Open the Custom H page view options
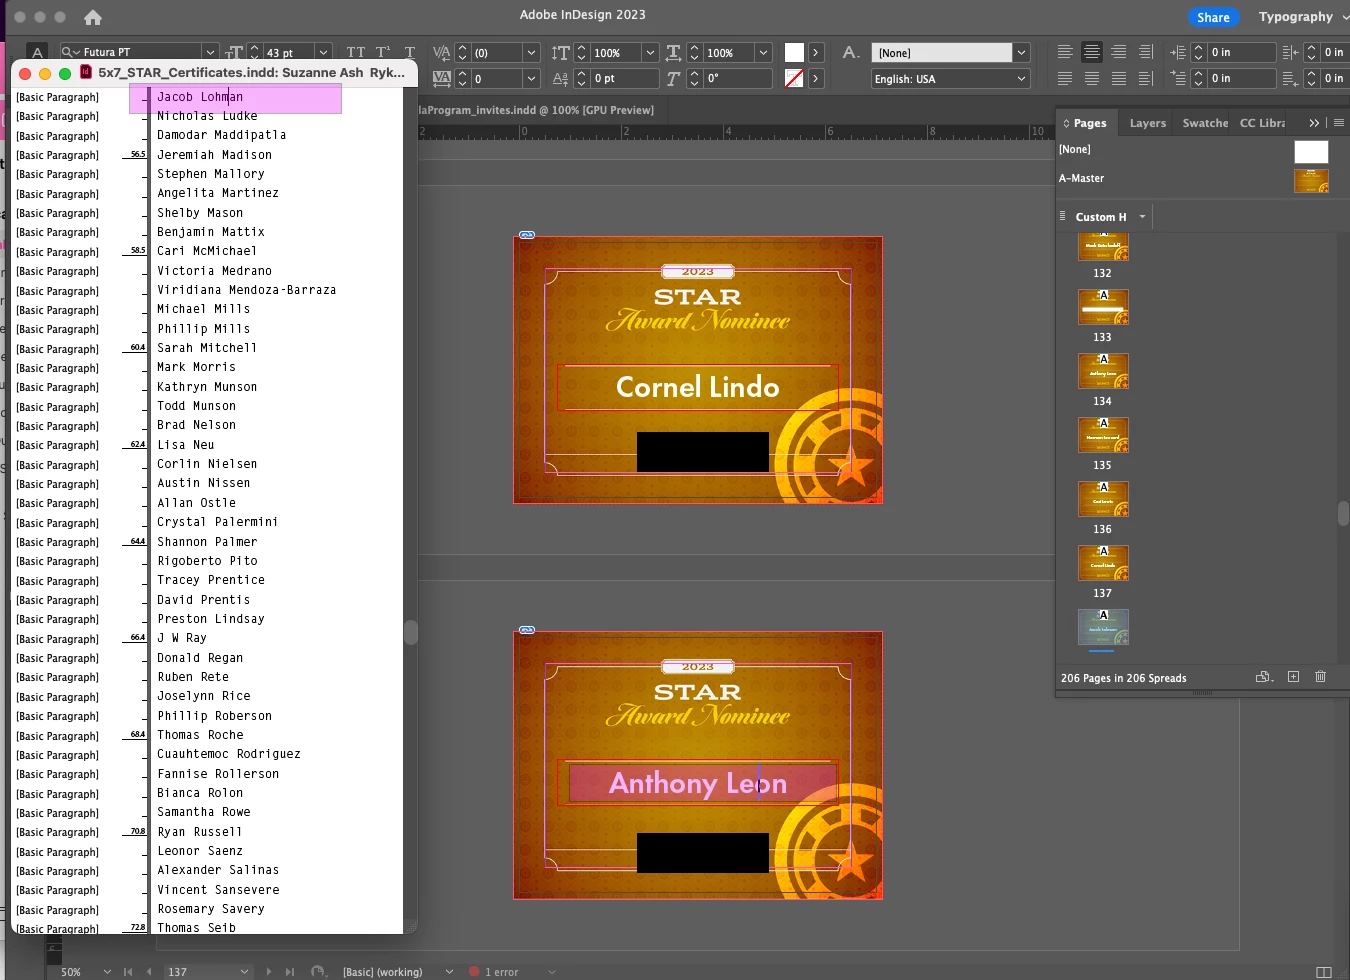Viewport: 1350px width, 980px height. pyautogui.click(x=1142, y=216)
